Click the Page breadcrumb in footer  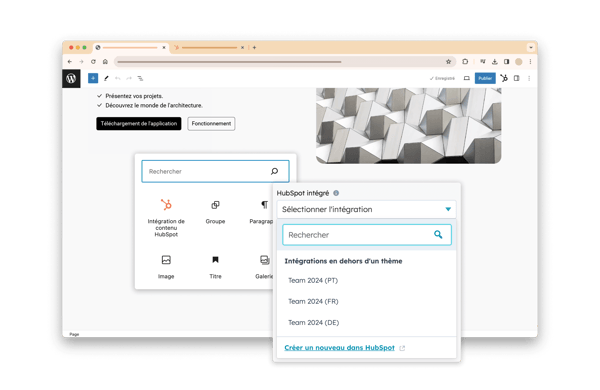(74, 335)
